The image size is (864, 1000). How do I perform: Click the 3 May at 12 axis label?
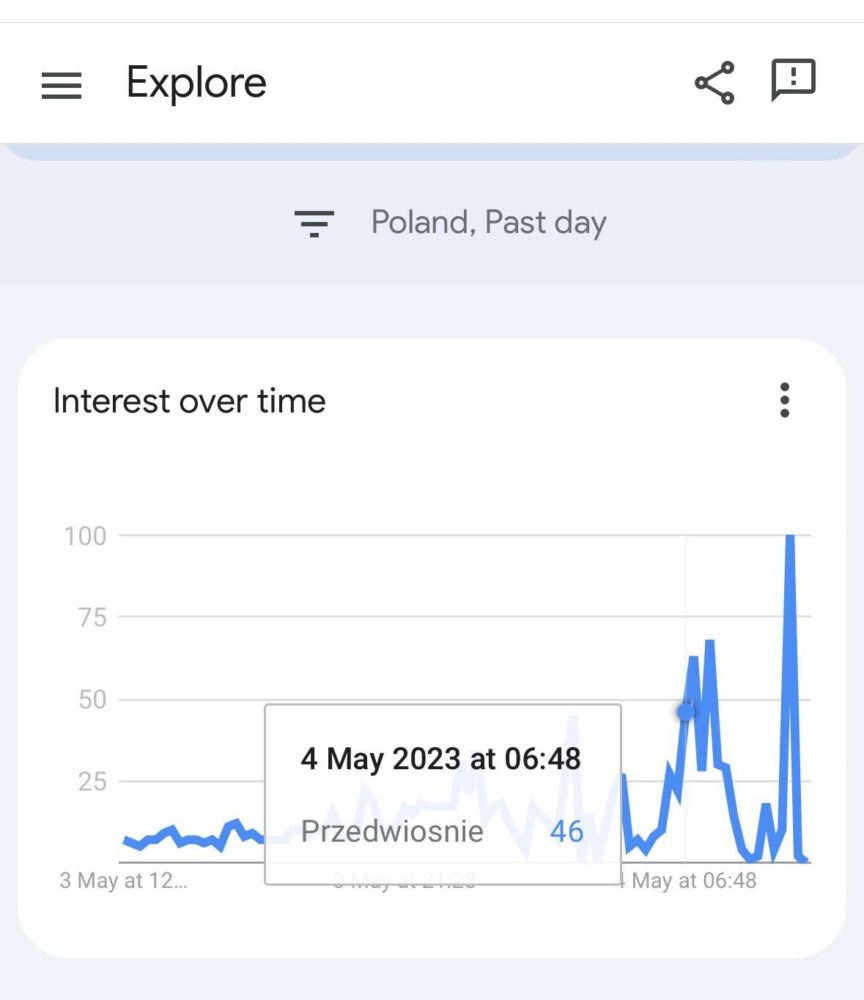pos(124,881)
